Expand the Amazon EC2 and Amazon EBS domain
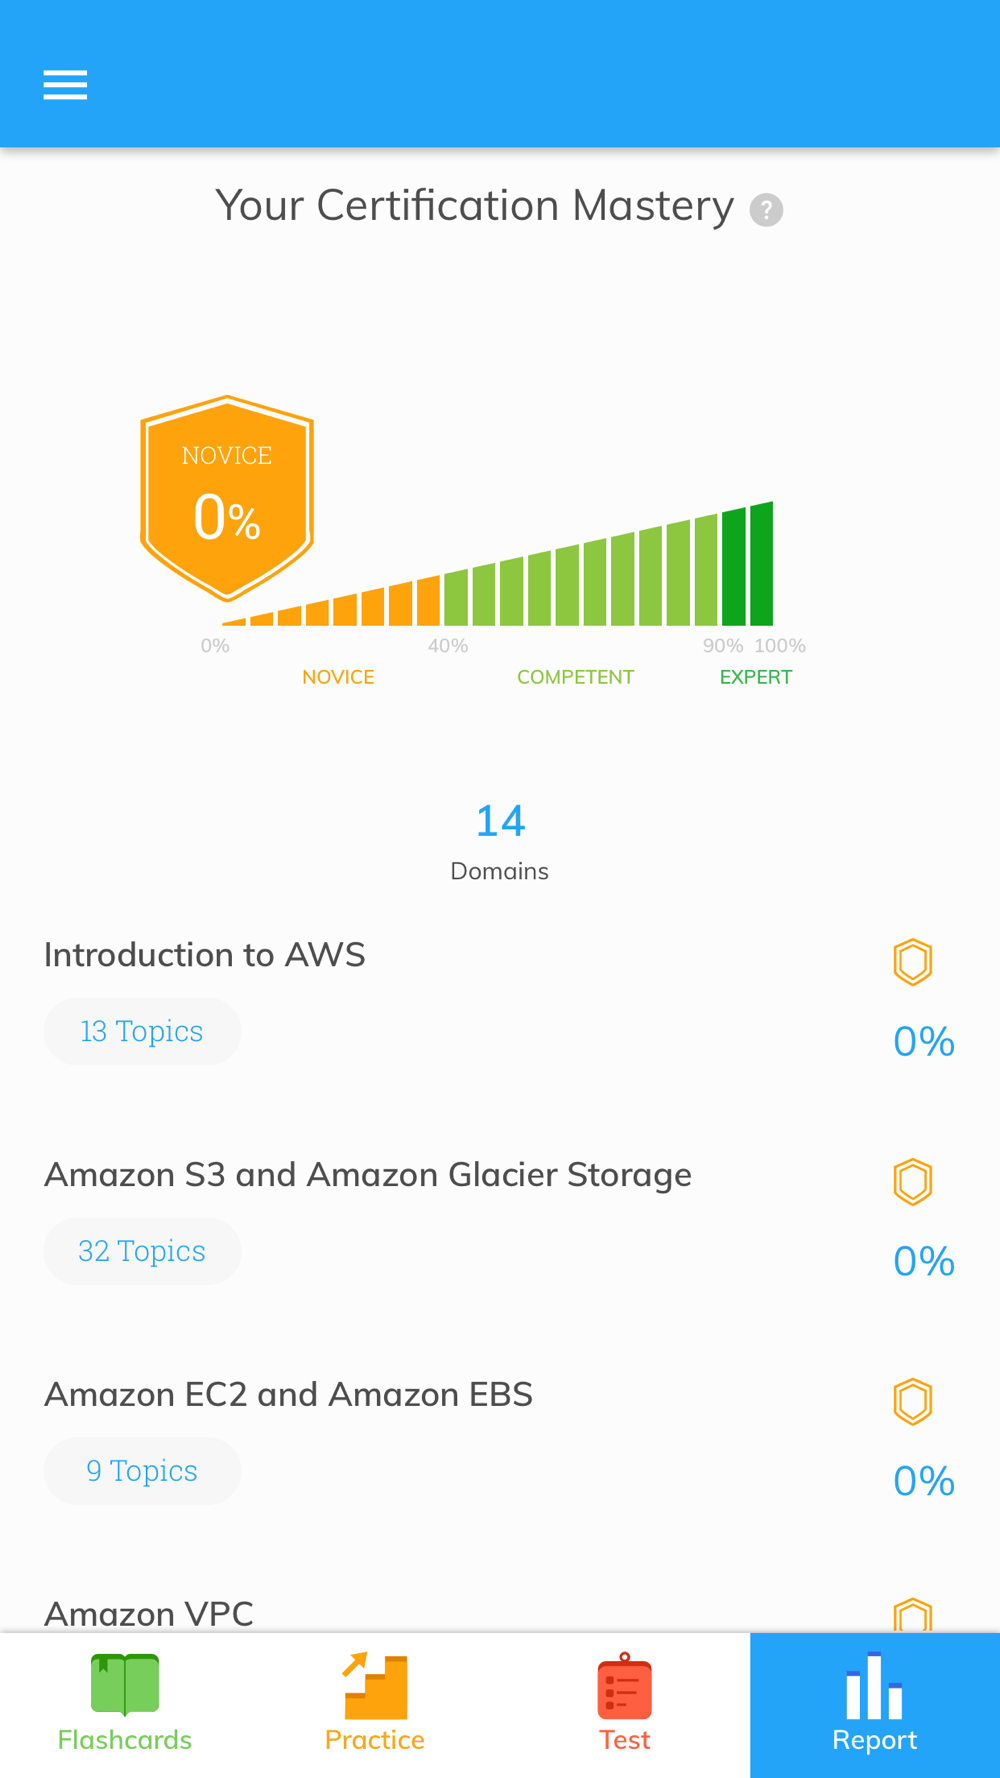Viewport: 1000px width, 1778px height. click(289, 1395)
